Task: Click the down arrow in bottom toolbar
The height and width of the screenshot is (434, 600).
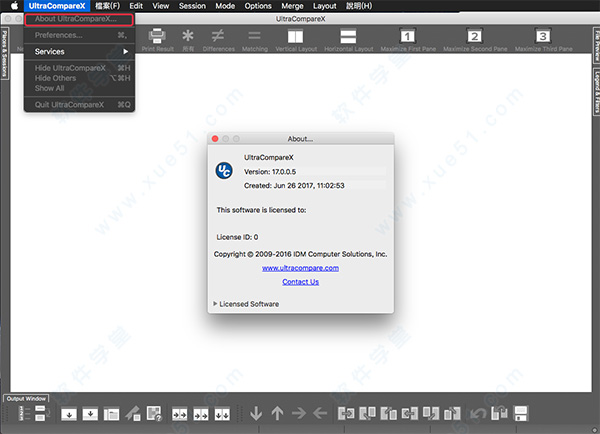Action: pyautogui.click(x=257, y=413)
